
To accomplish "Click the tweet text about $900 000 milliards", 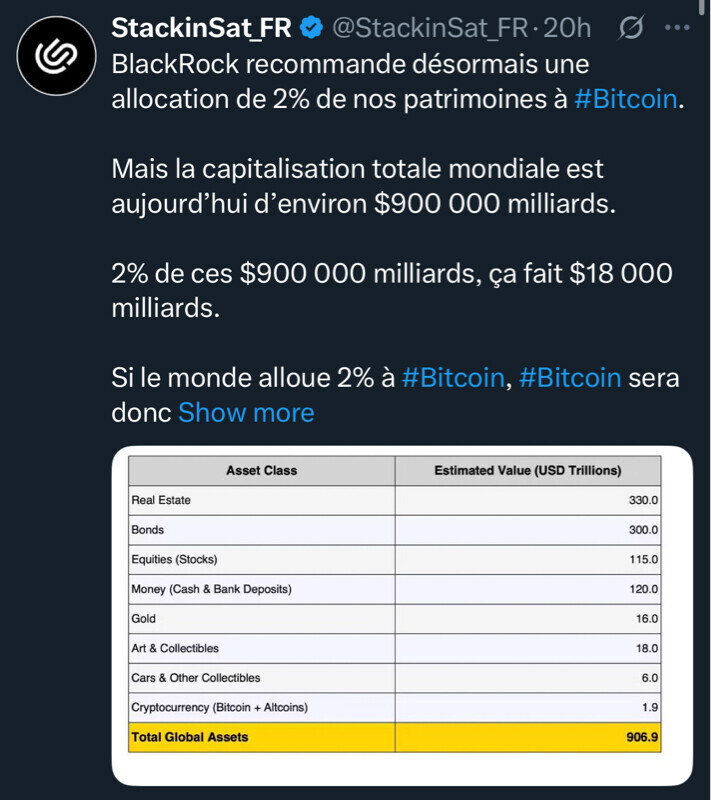I will (x=363, y=186).
